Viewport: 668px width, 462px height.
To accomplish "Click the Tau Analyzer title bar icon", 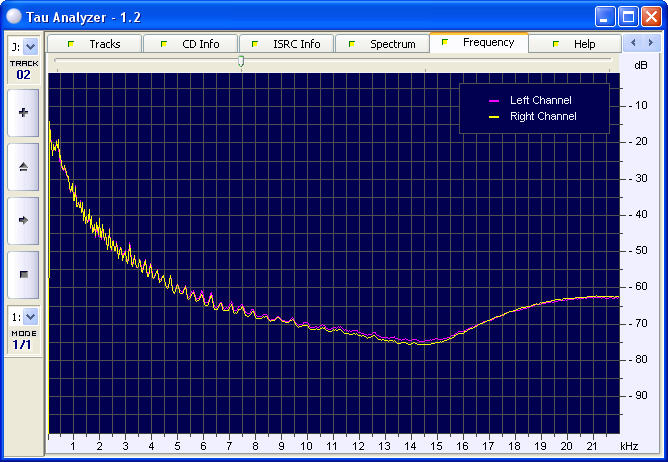I will coord(16,16).
